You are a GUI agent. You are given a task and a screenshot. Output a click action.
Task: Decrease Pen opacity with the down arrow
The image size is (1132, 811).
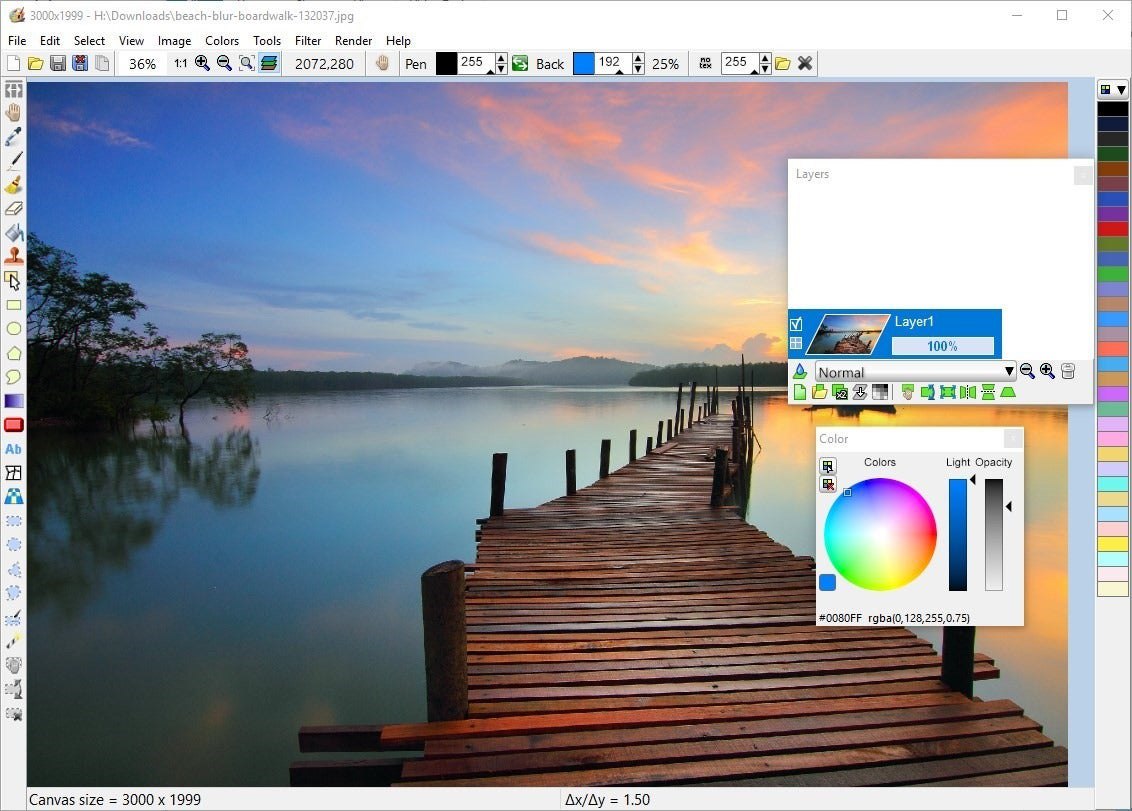tap(501, 69)
